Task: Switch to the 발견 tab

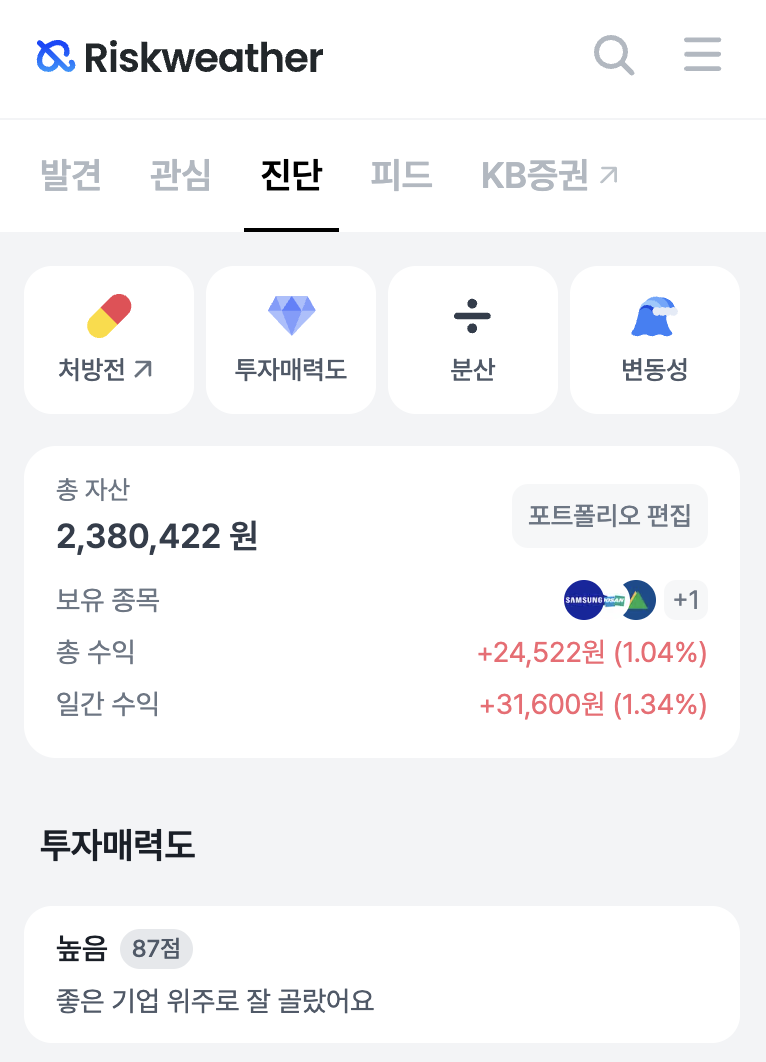Action: 70,176
